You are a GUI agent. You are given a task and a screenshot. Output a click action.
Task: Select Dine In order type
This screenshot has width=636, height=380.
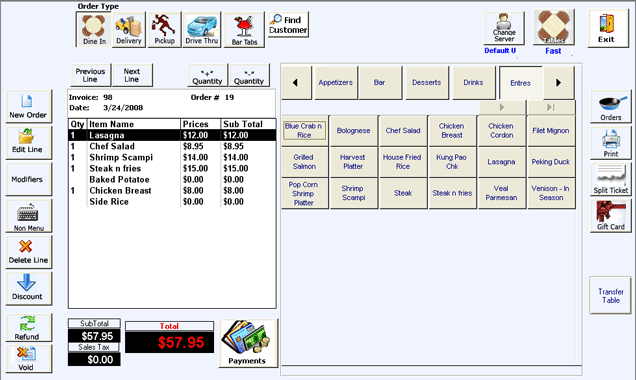94,29
